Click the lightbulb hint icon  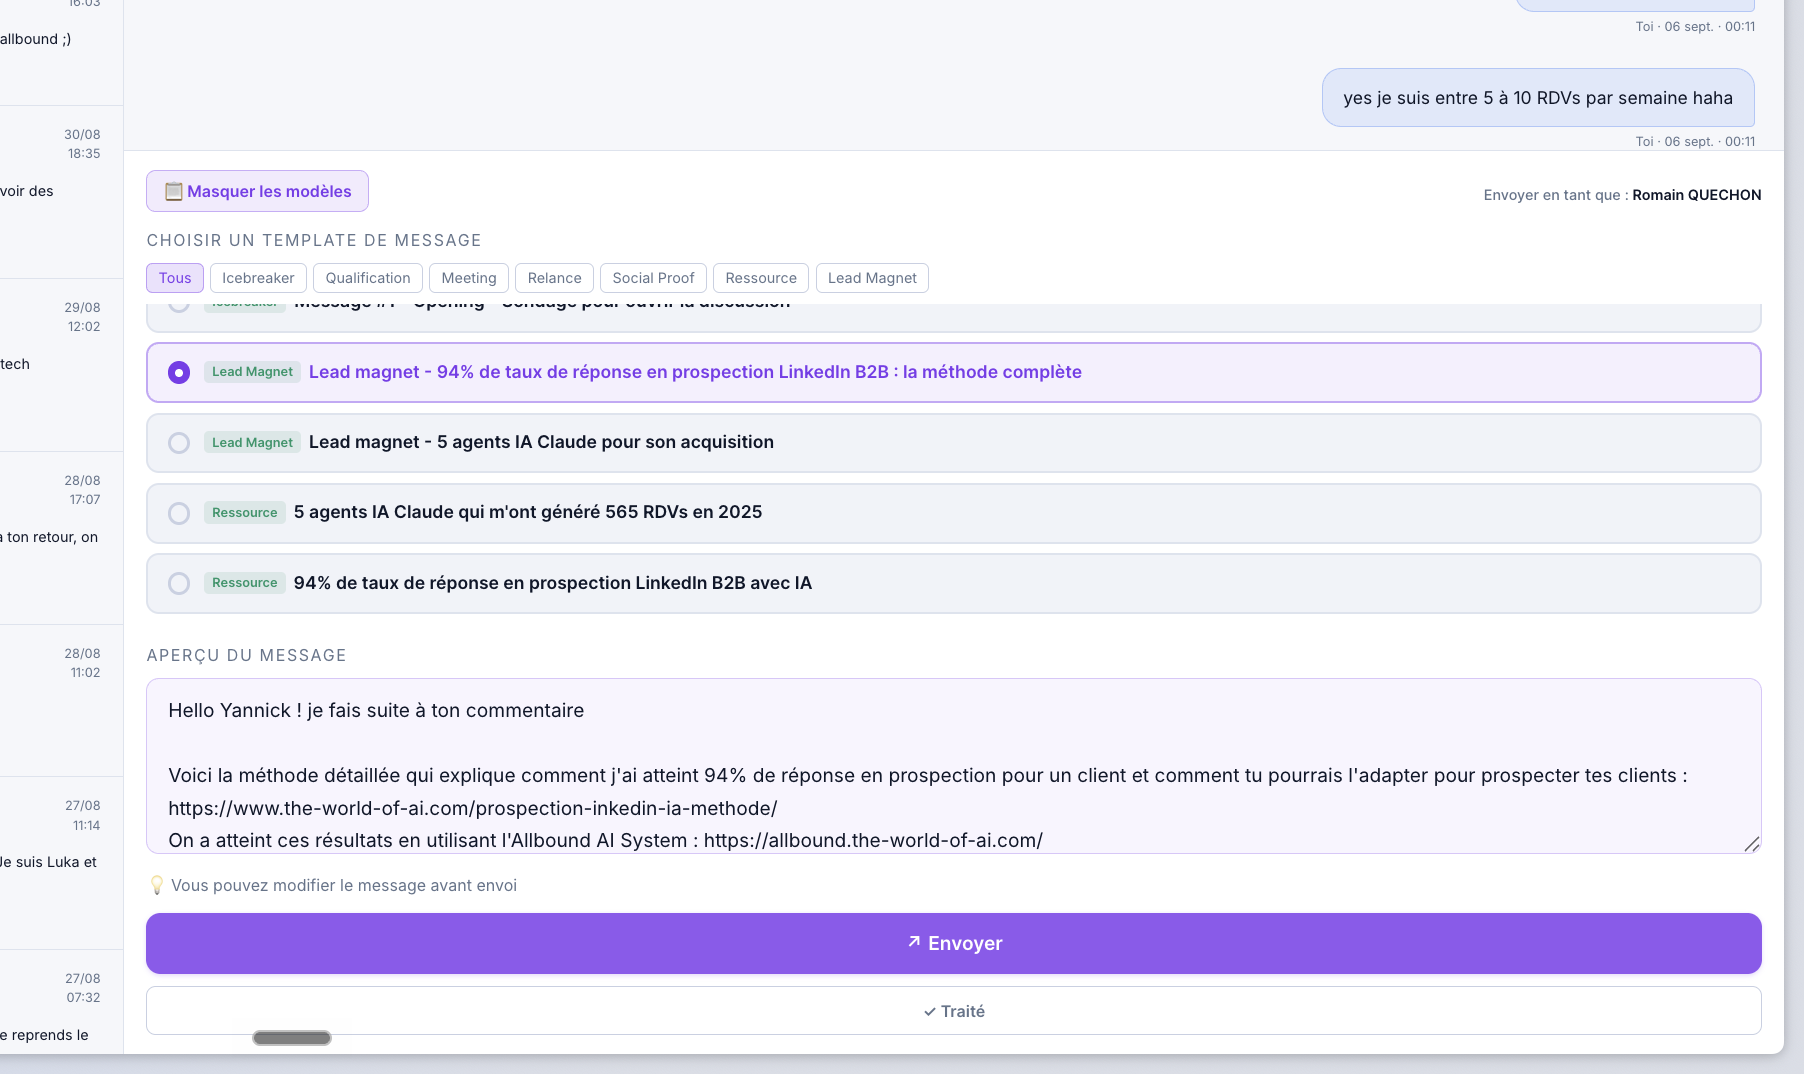click(156, 885)
